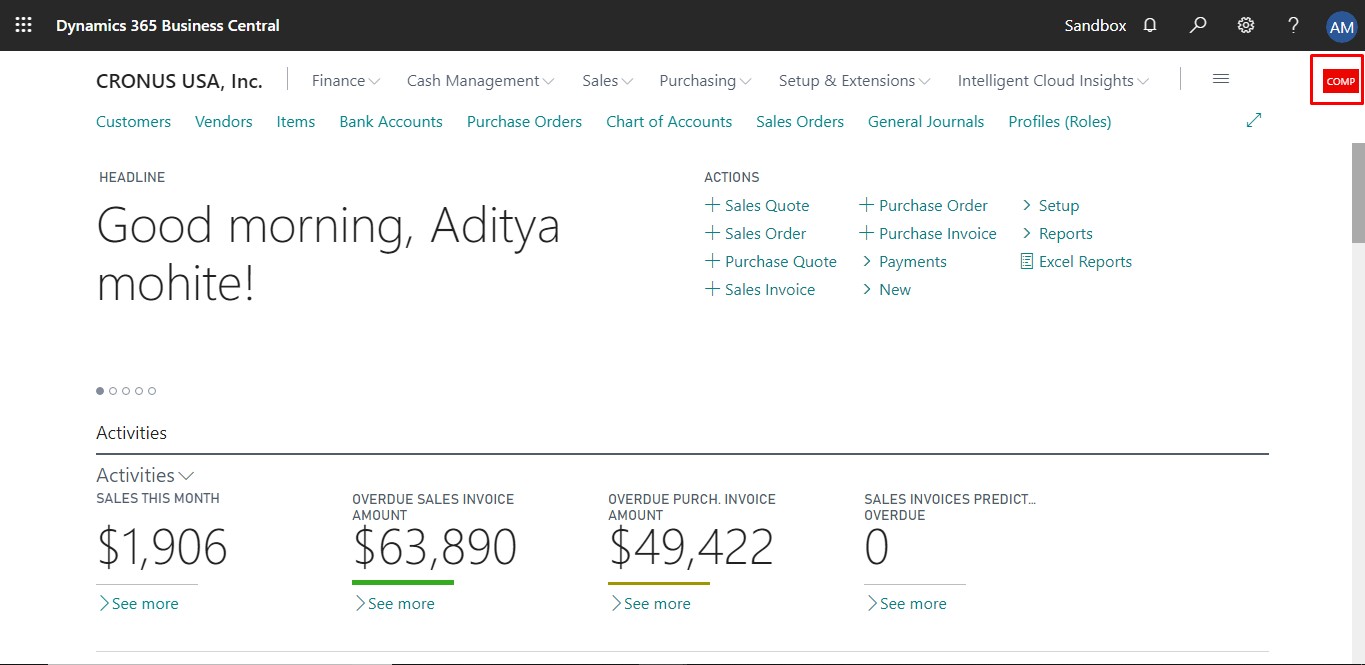Screen dimensions: 1365x665
Task: Open the Cash Management dropdown menu
Action: (x=480, y=81)
